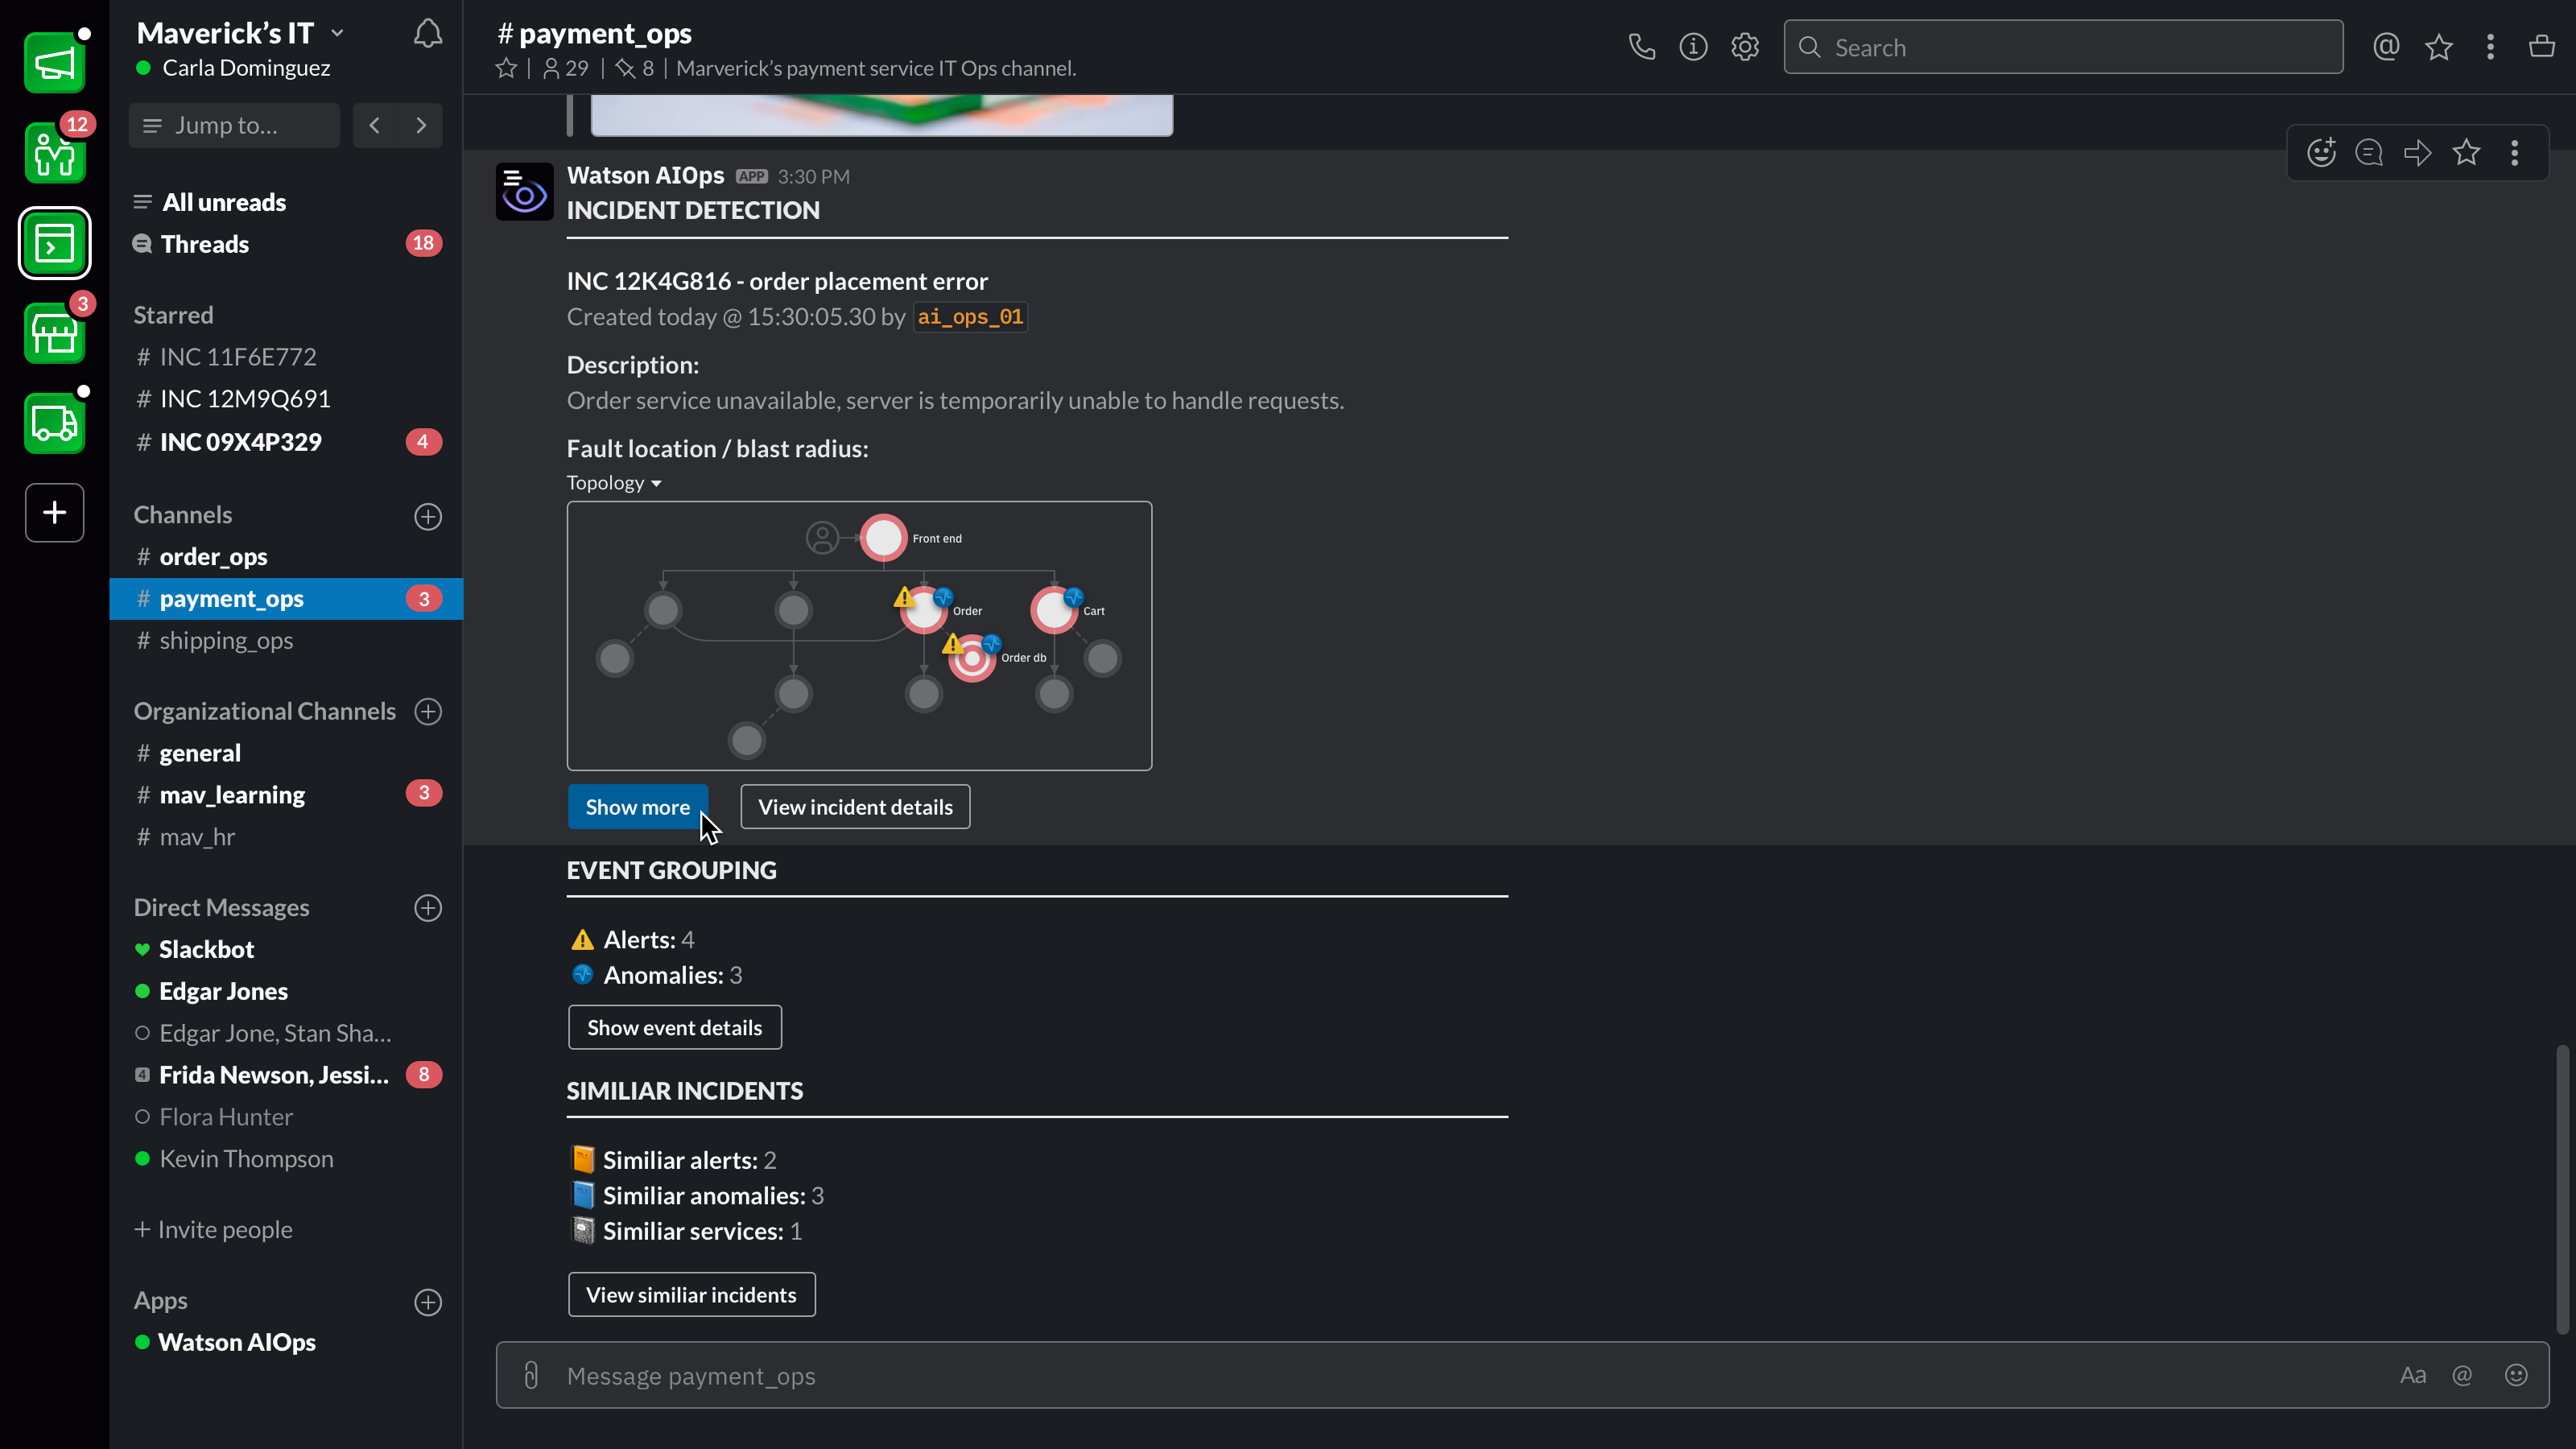Share message using forward arrow icon
Screen dimensions: 2576x1449
pyautogui.click(x=2418, y=153)
